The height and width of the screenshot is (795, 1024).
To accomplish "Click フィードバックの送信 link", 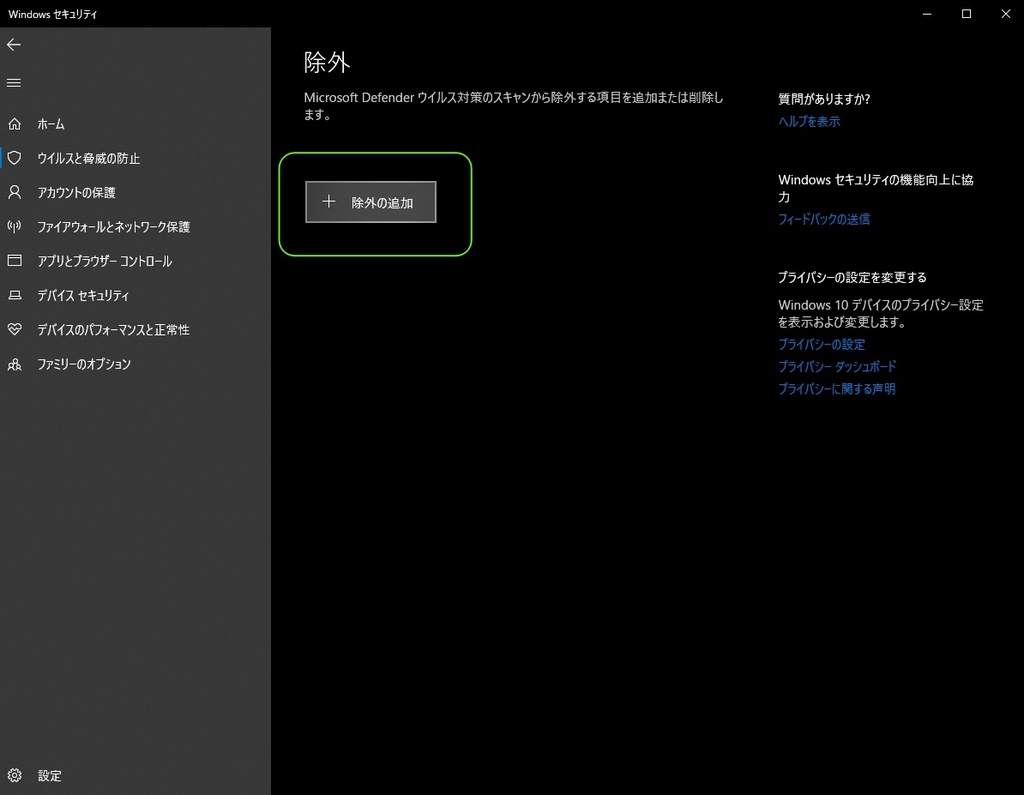I will [x=824, y=219].
